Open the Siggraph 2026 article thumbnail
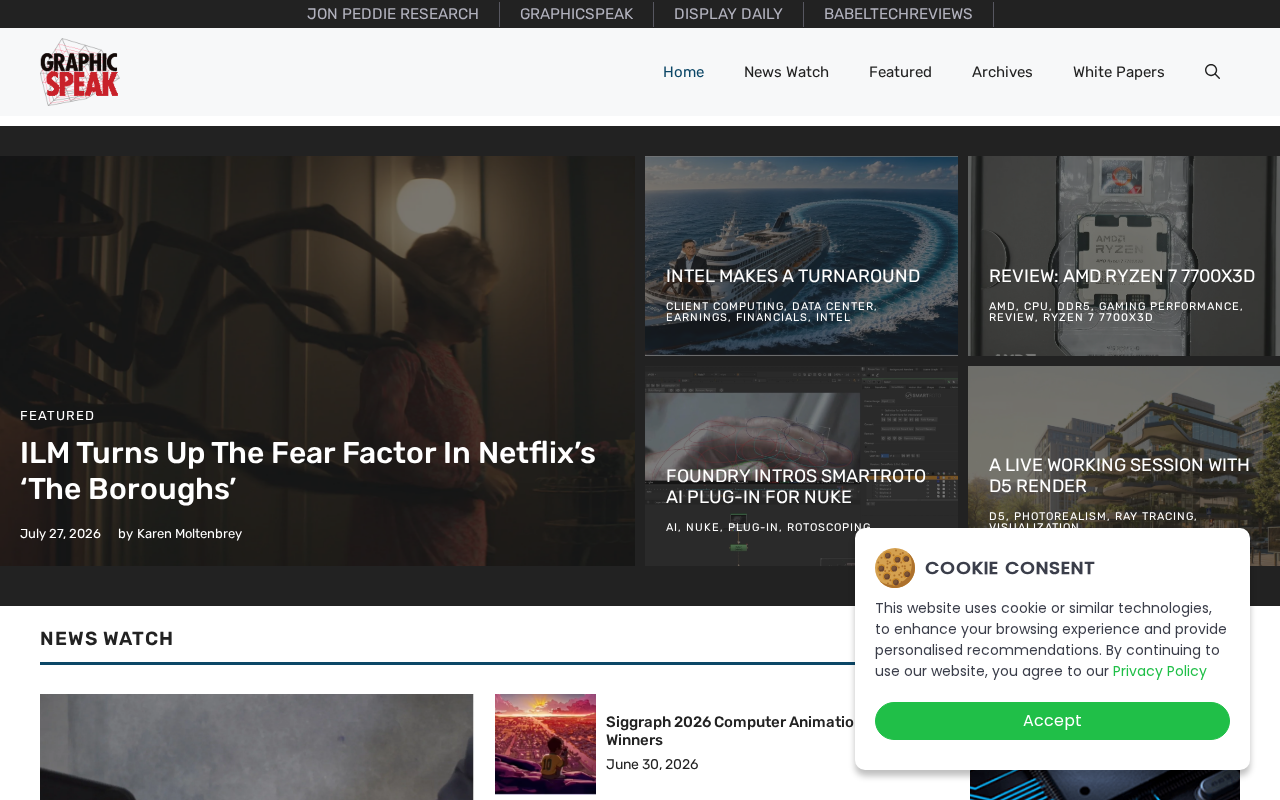 (x=545, y=744)
